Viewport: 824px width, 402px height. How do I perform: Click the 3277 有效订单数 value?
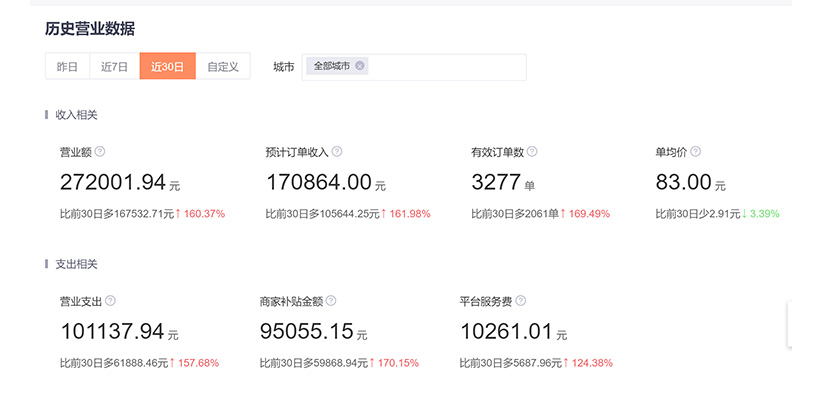(x=496, y=182)
